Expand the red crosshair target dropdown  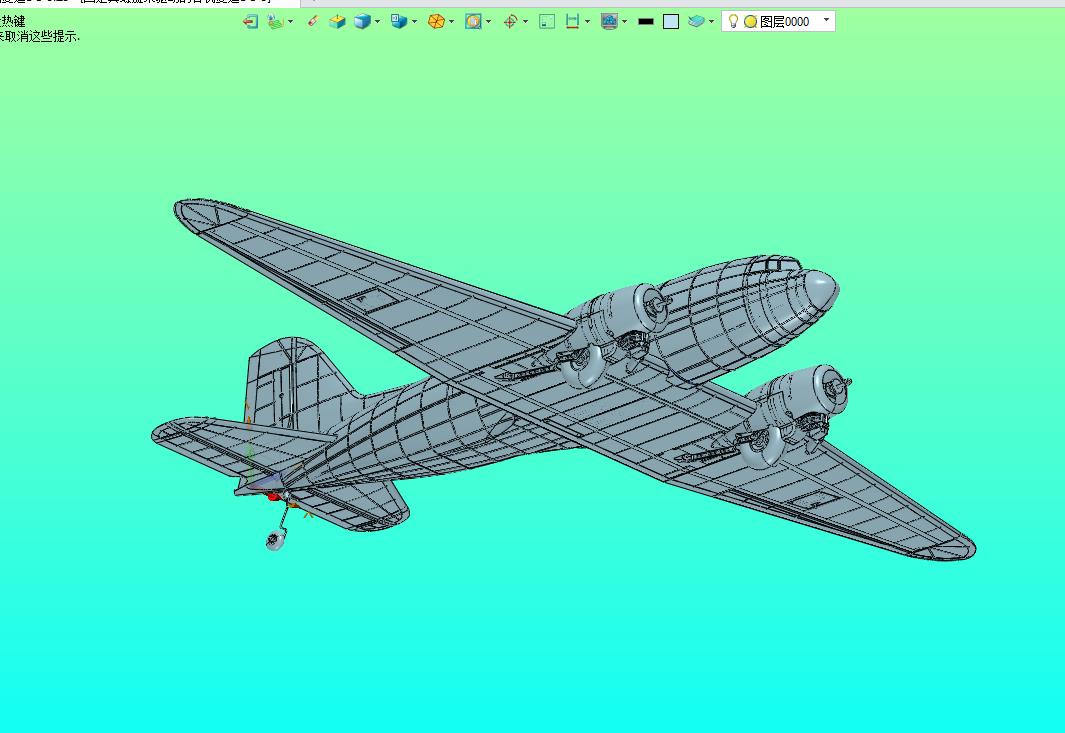526,22
